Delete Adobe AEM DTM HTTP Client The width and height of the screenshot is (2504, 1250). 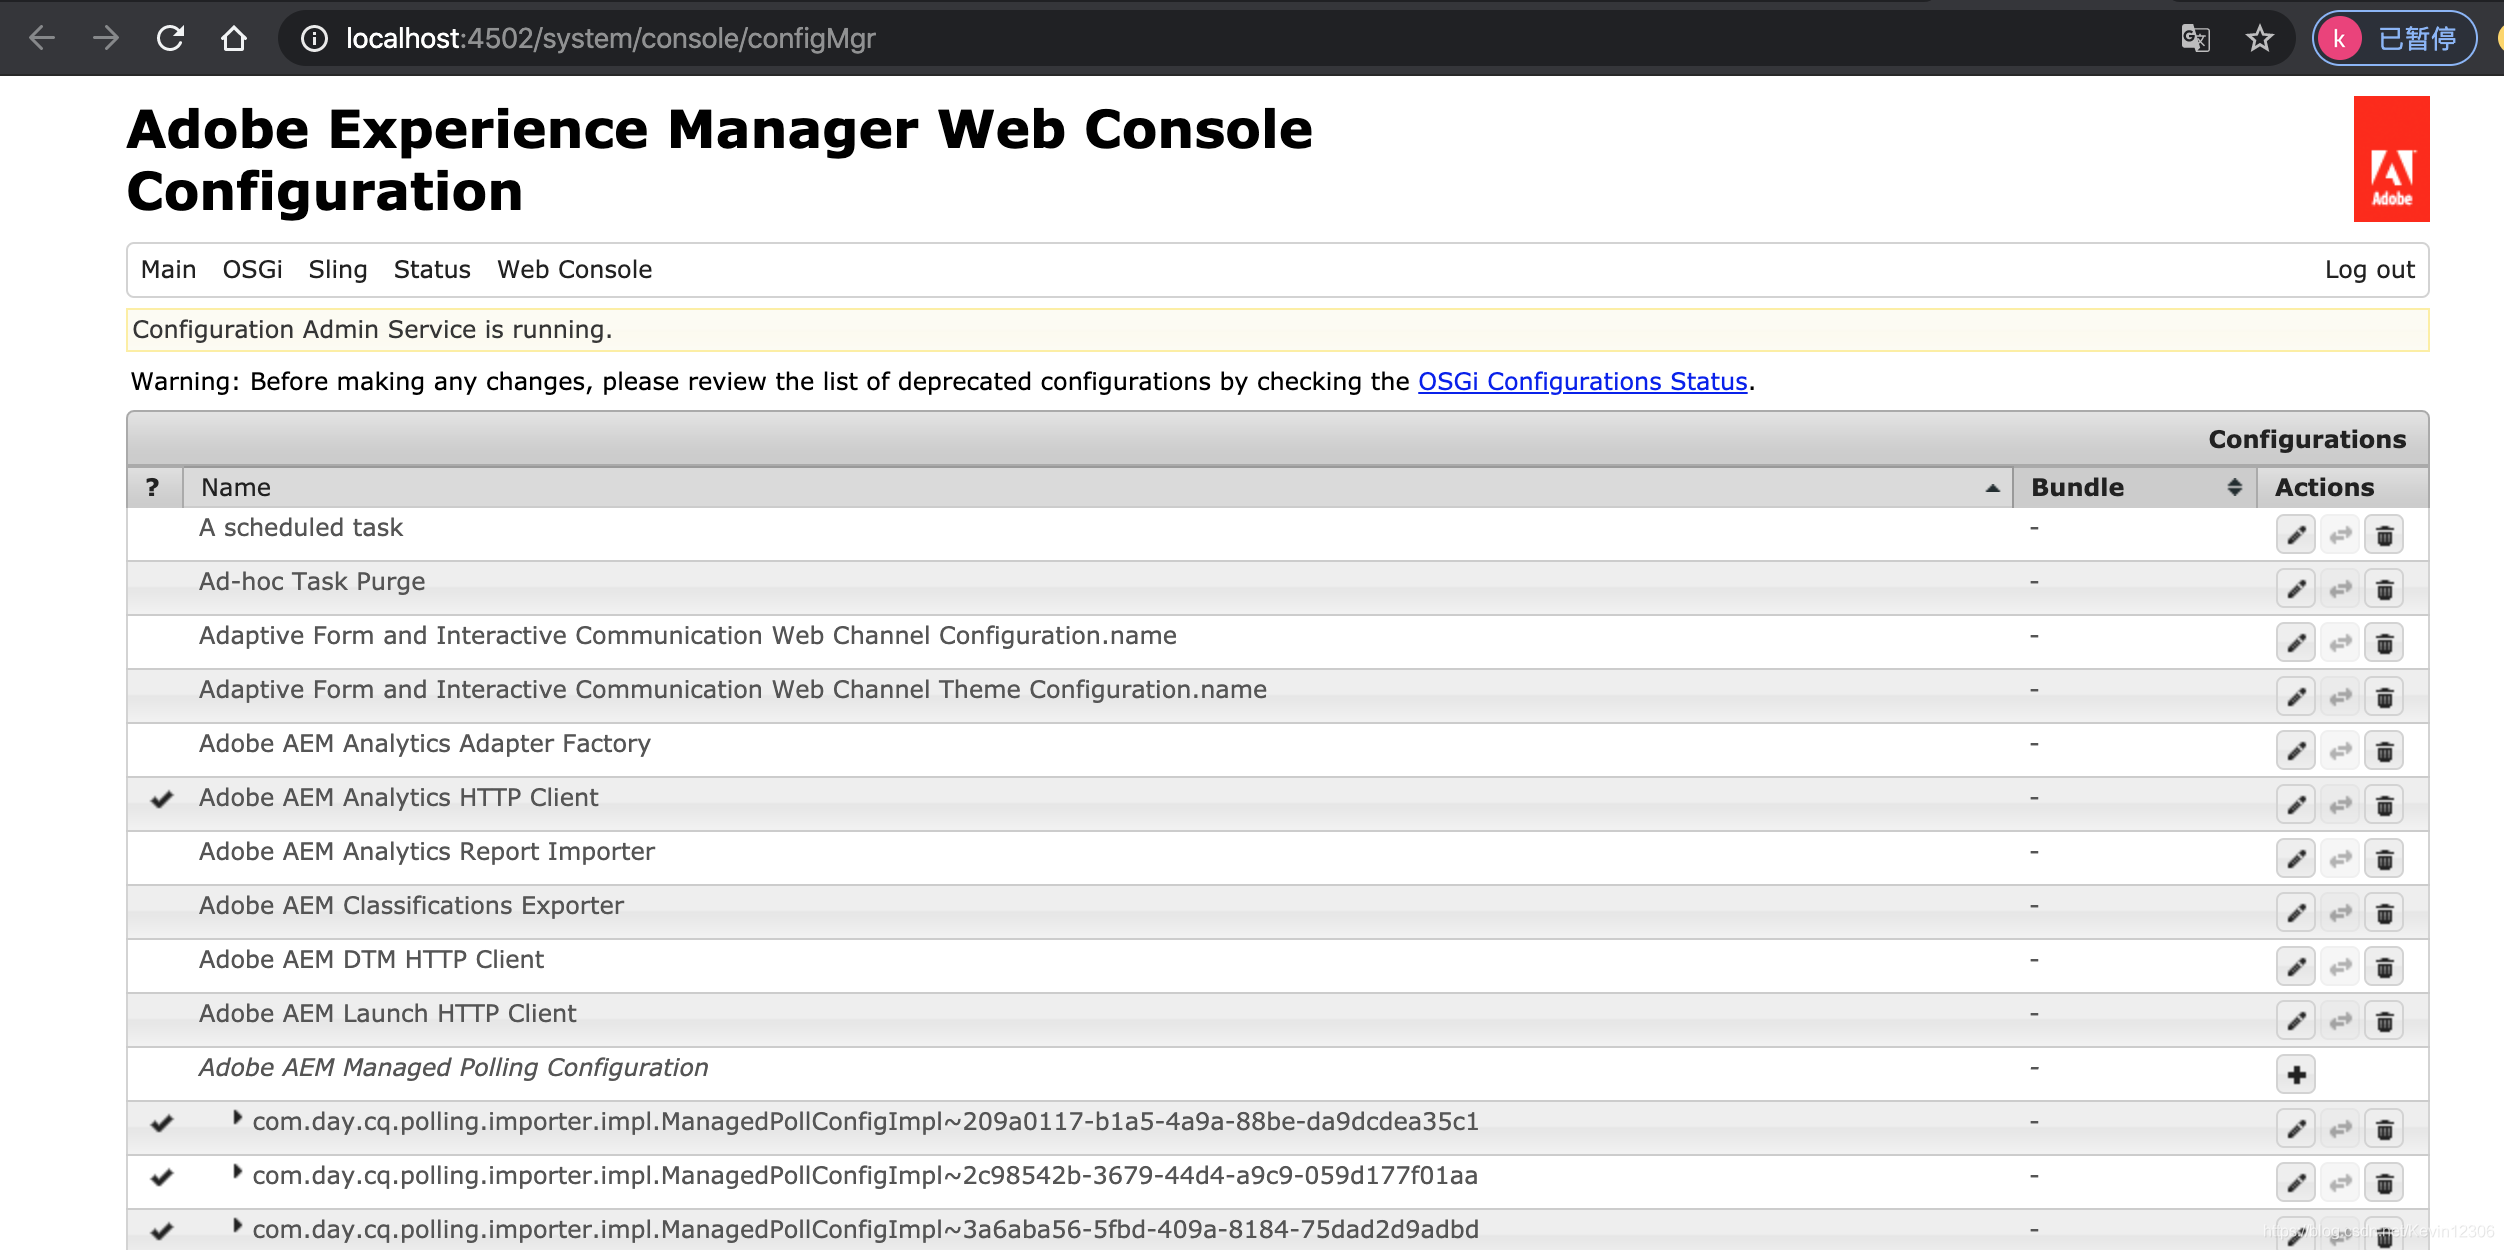click(2384, 967)
